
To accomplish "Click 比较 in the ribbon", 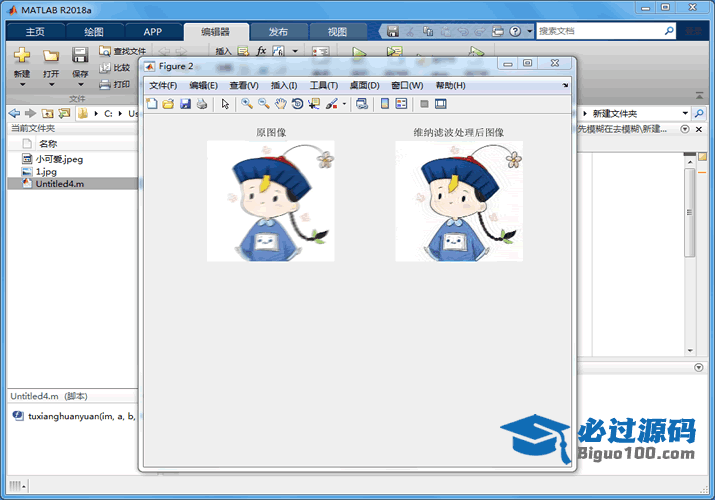I will 115,68.
